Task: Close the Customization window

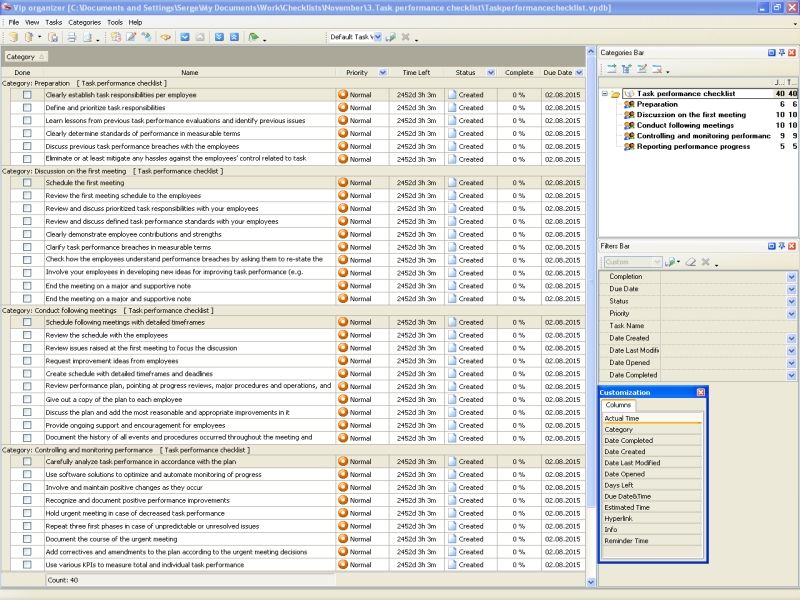Action: click(x=700, y=392)
